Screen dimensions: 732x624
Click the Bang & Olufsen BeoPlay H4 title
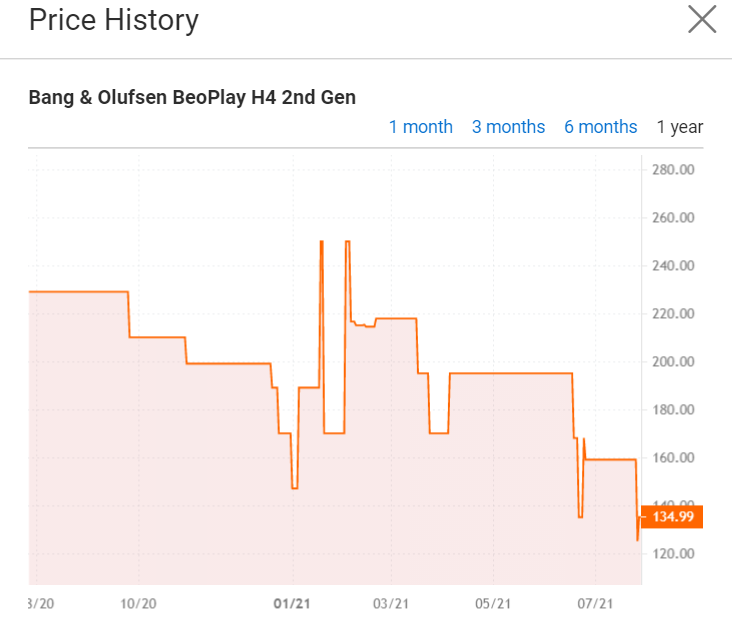[192, 98]
